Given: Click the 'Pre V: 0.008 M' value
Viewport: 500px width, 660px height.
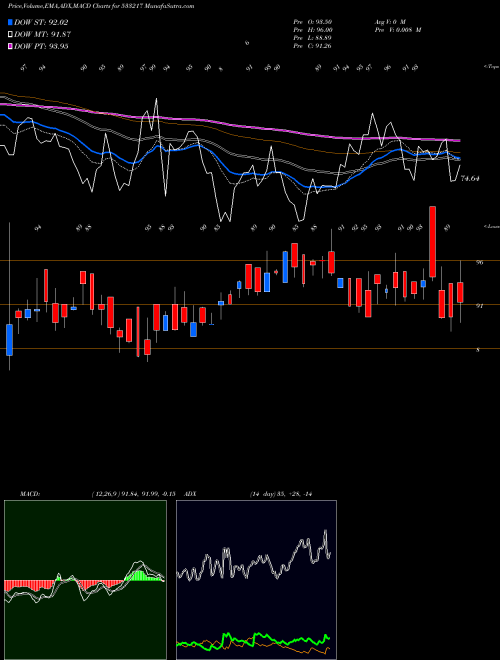Looking at the screenshot, I should click(x=397, y=30).
